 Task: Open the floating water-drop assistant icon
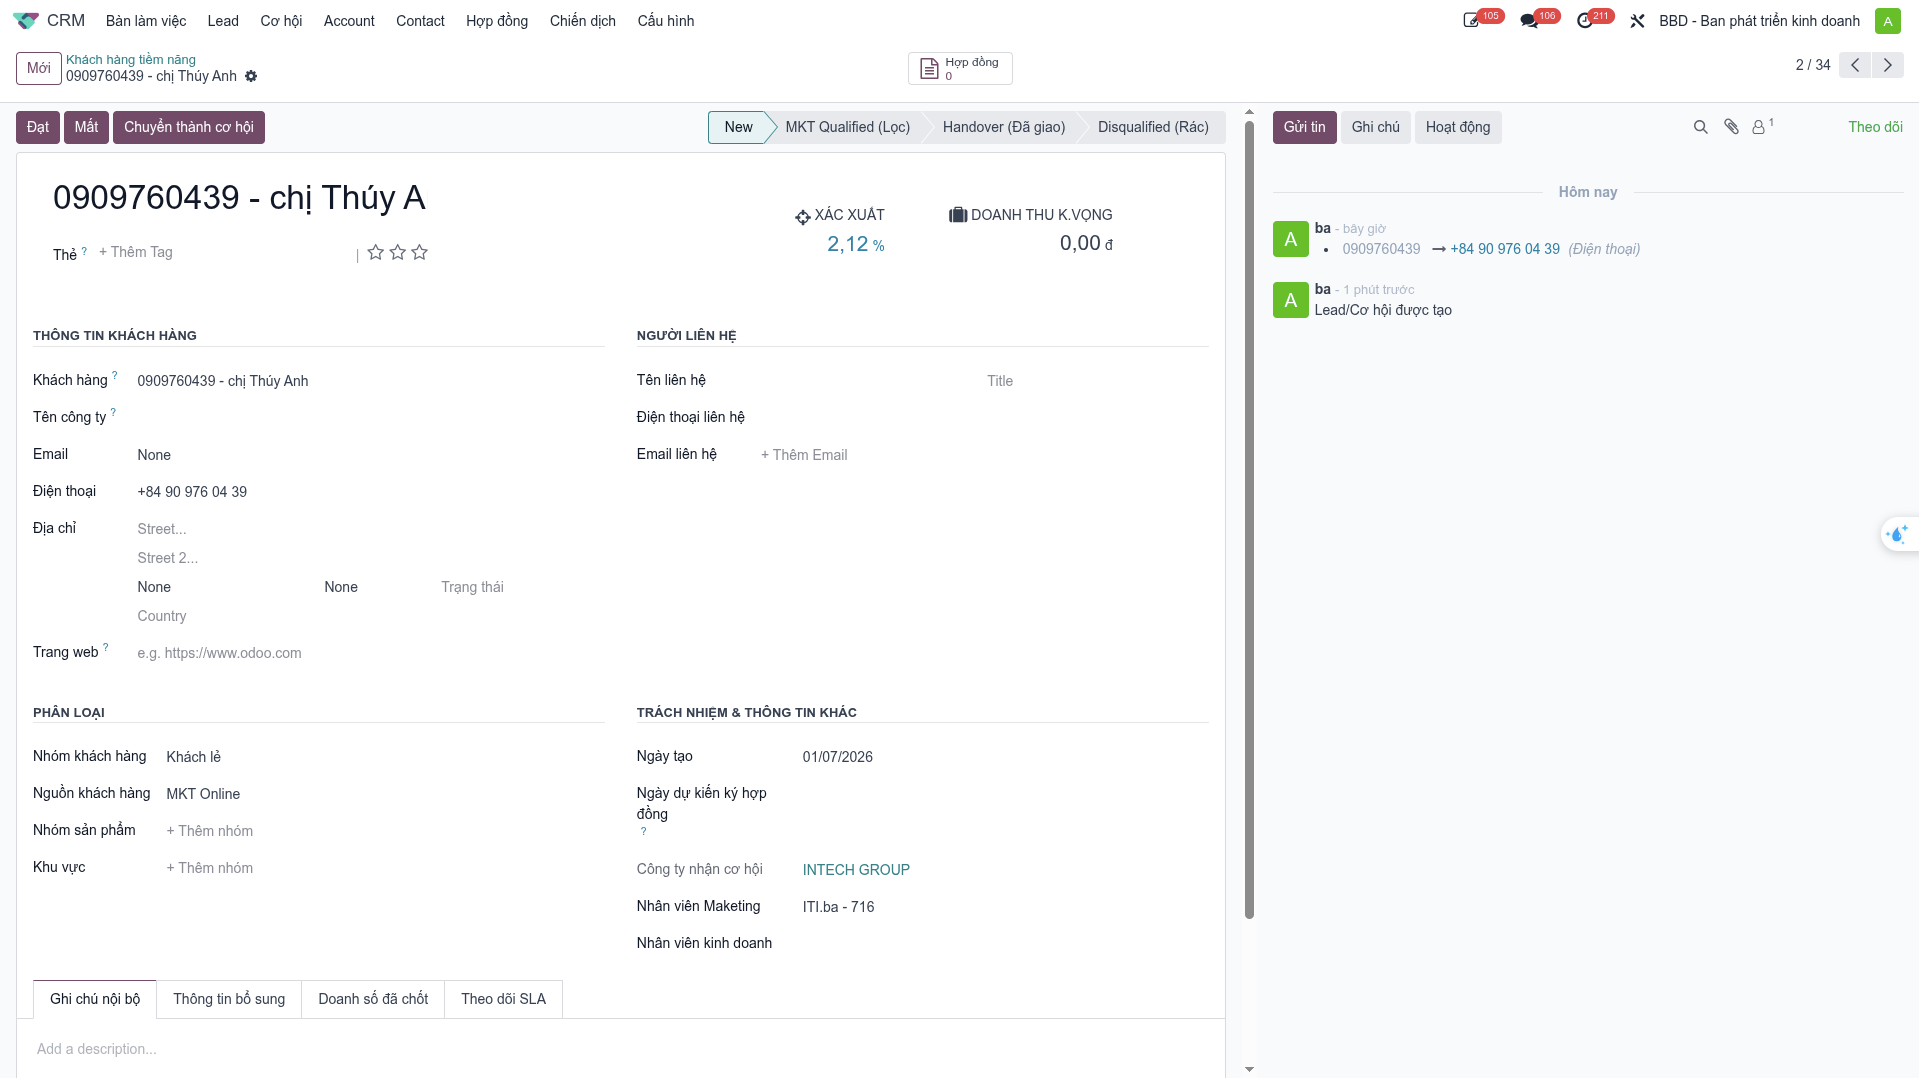tap(1897, 534)
